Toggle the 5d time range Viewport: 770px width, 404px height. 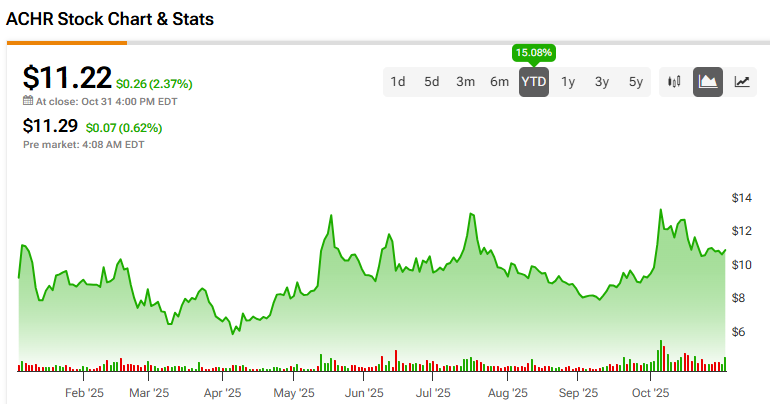tap(432, 82)
